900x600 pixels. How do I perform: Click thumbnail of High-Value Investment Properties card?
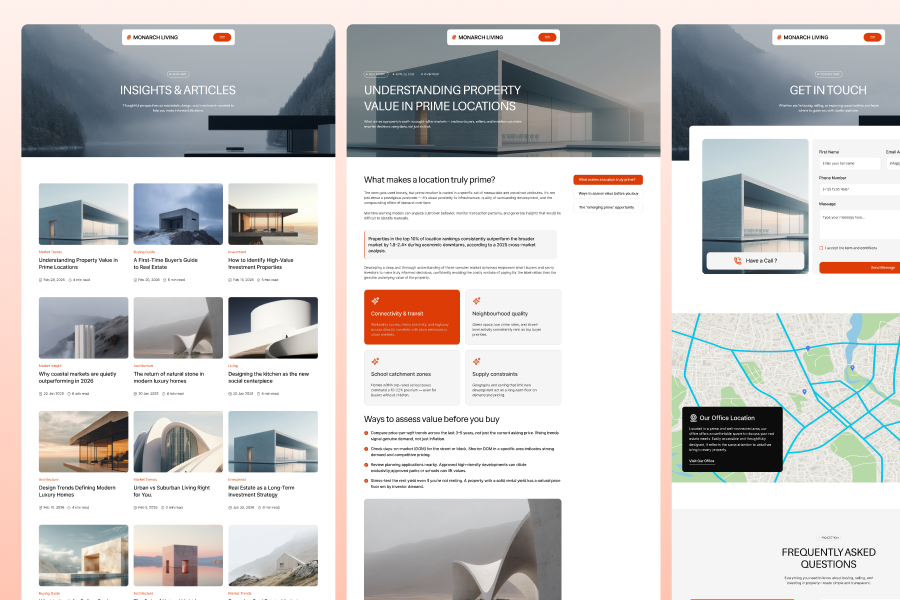pyautogui.click(x=273, y=214)
